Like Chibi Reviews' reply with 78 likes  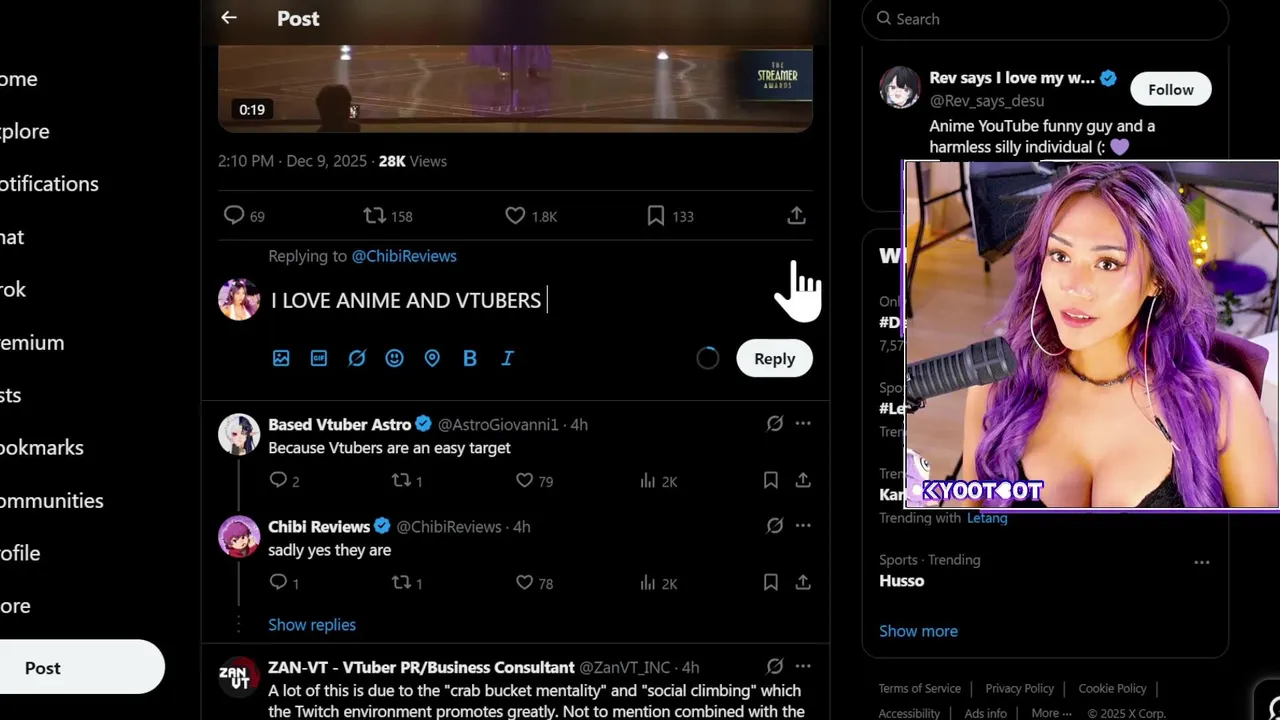coord(534,583)
